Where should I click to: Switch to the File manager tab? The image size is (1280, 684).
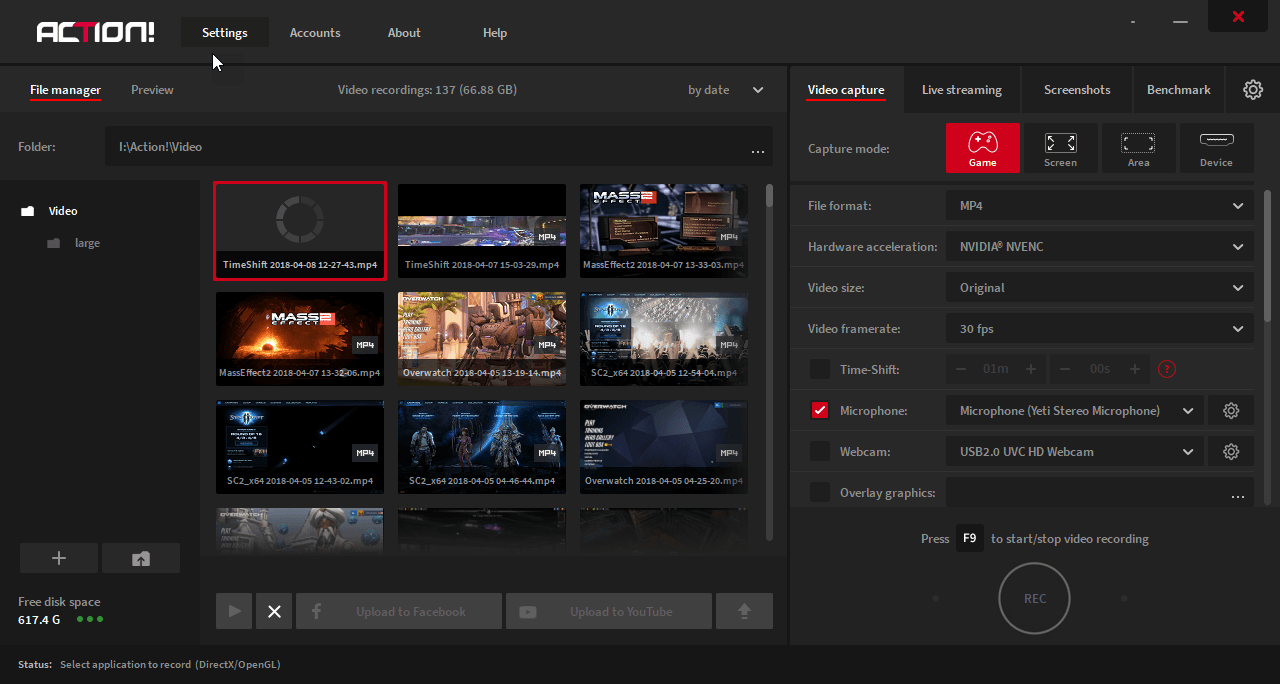click(x=65, y=90)
